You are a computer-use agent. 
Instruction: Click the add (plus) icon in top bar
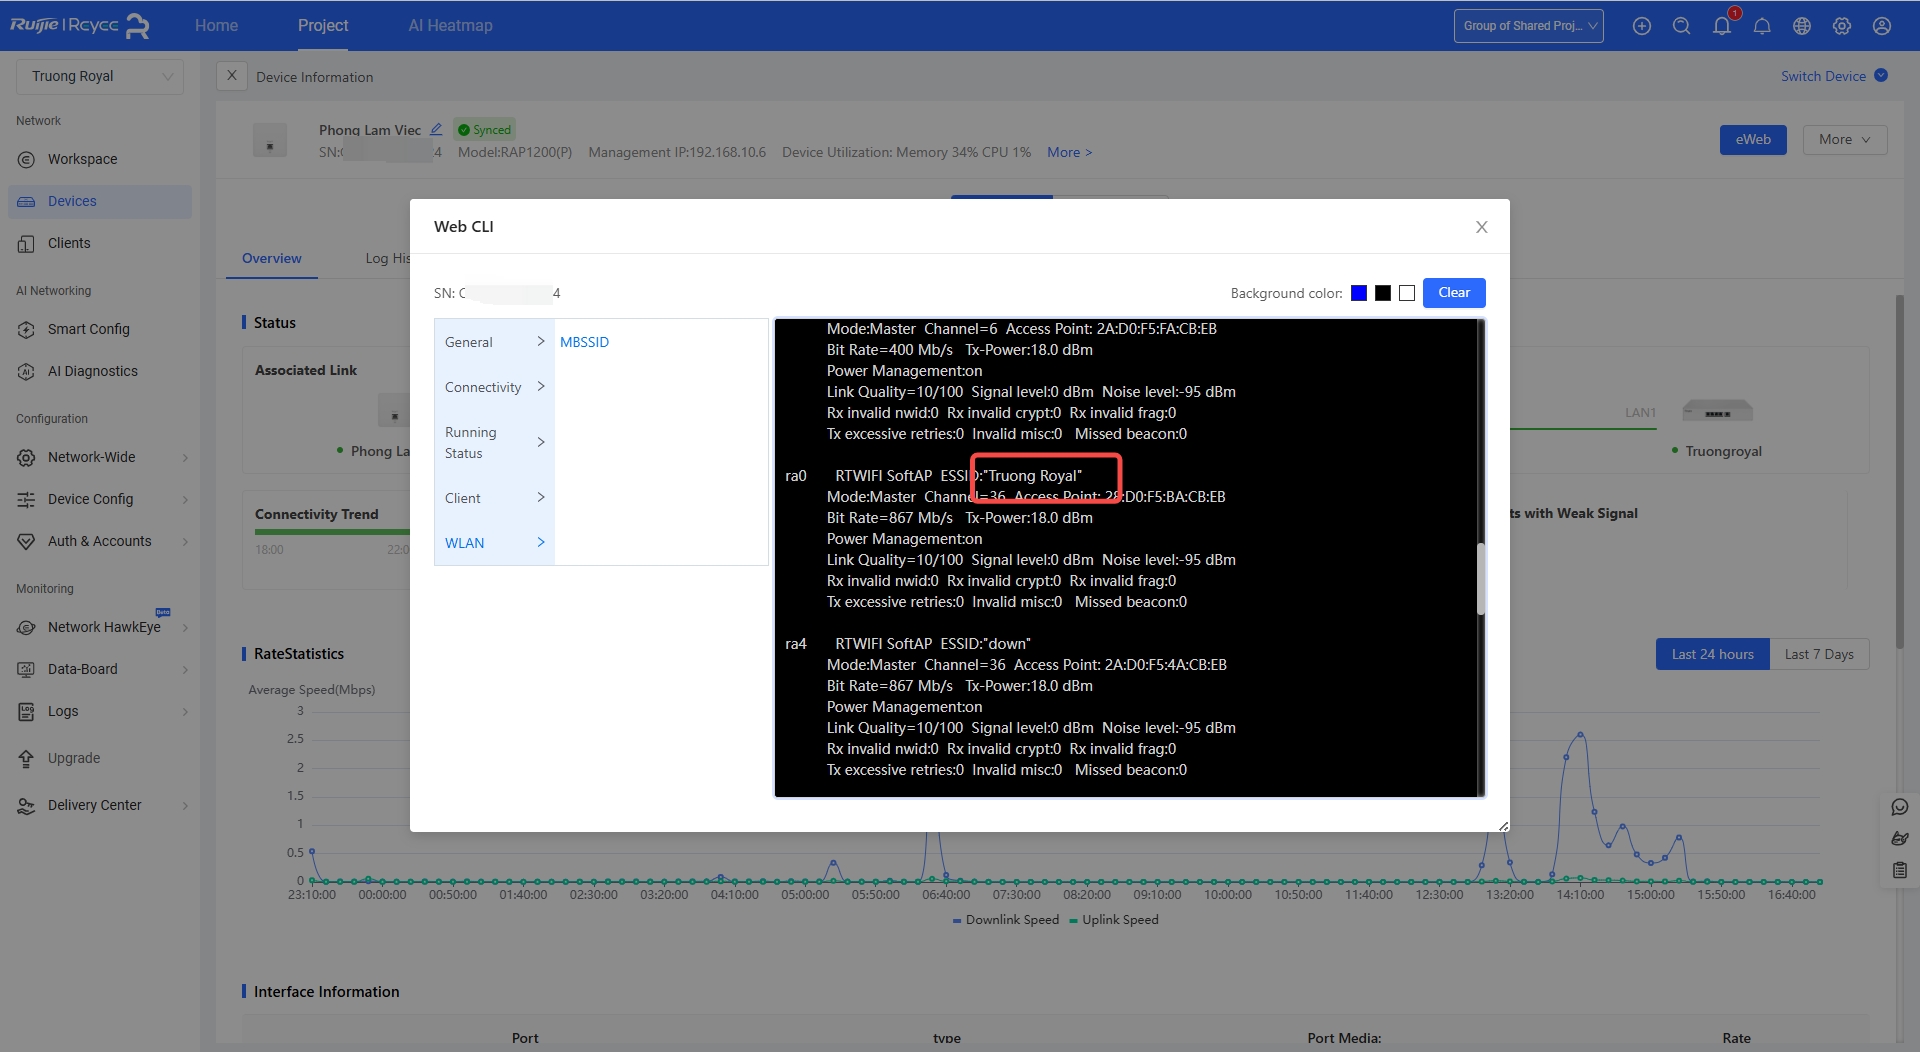1641,26
